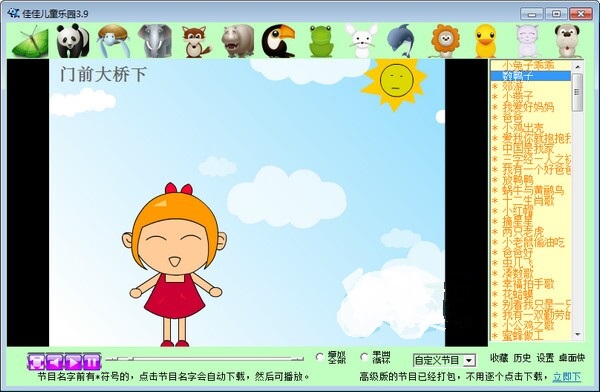Open the lion category icon
The width and height of the screenshot is (600, 392).
pyautogui.click(x=444, y=41)
